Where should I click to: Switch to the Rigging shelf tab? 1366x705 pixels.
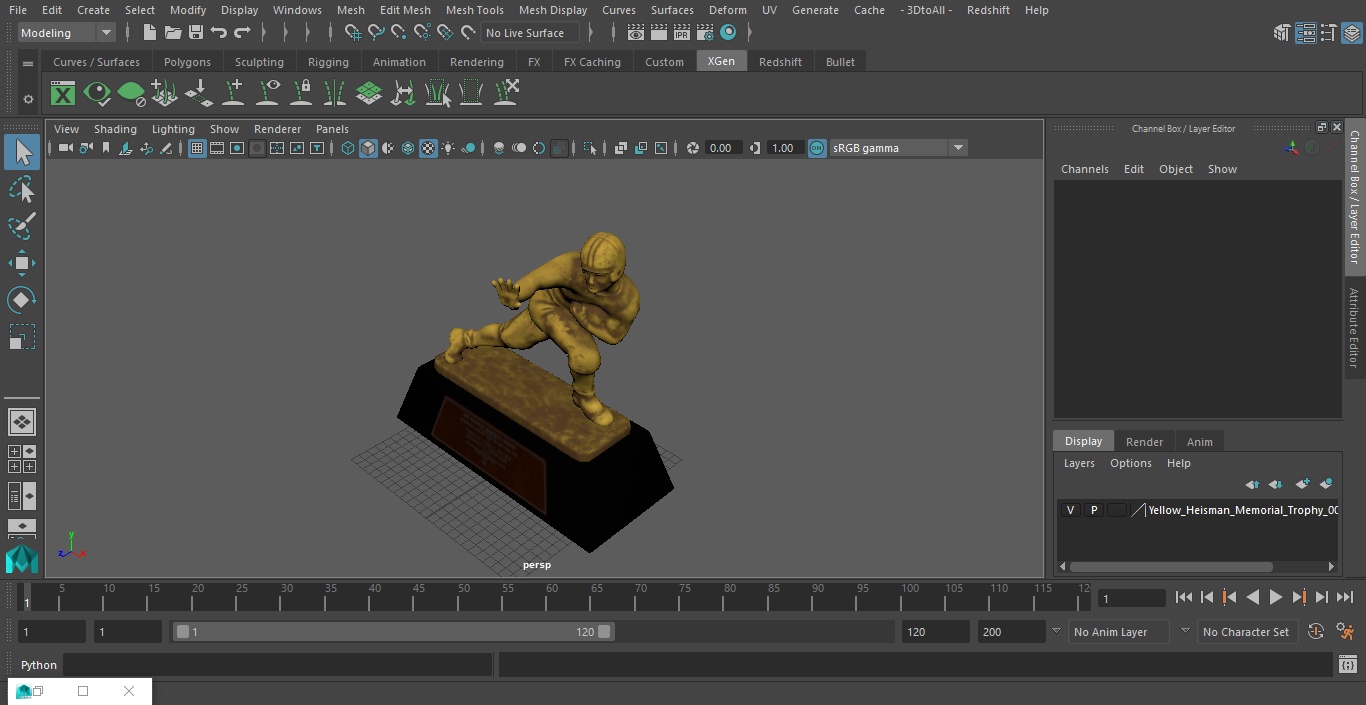328,62
